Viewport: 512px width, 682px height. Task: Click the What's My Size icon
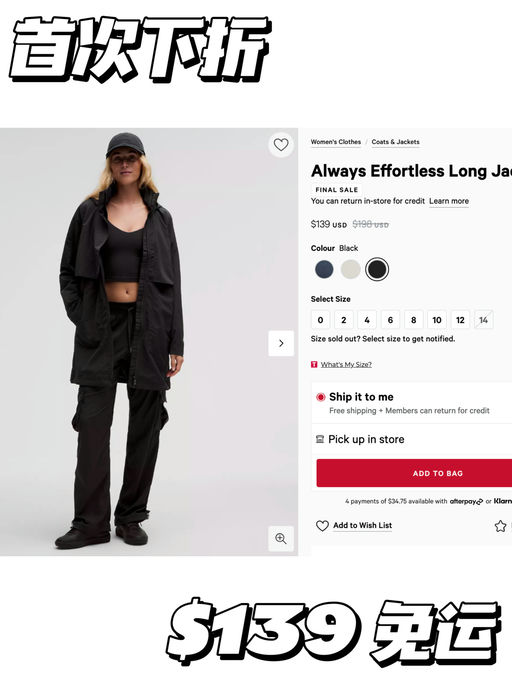(314, 364)
